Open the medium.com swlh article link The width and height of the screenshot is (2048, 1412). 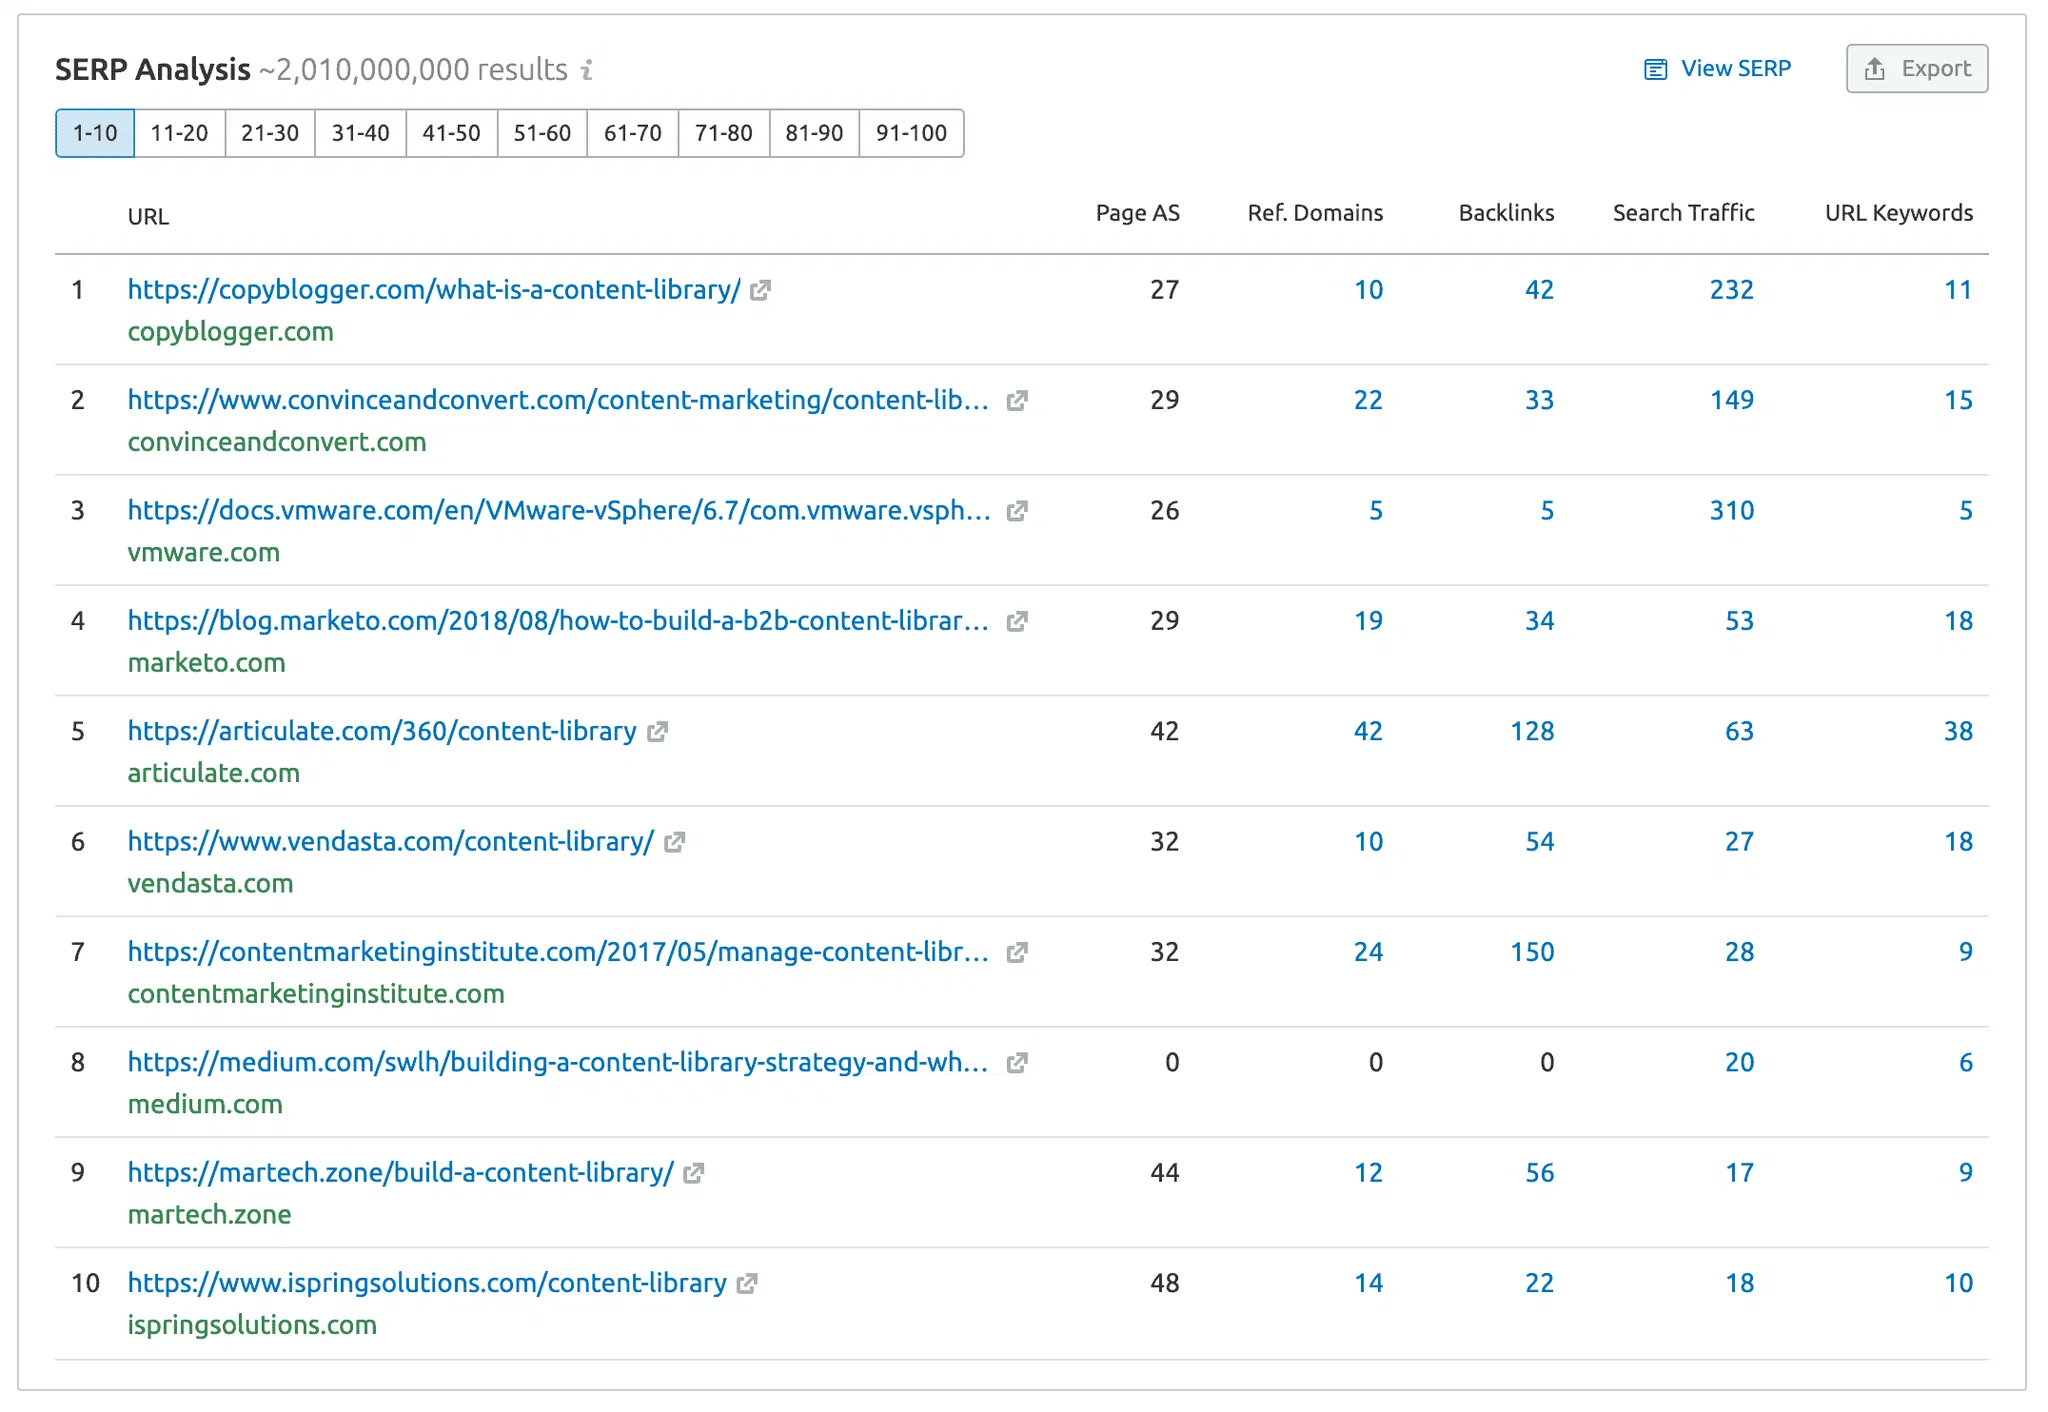pyautogui.click(x=557, y=1062)
